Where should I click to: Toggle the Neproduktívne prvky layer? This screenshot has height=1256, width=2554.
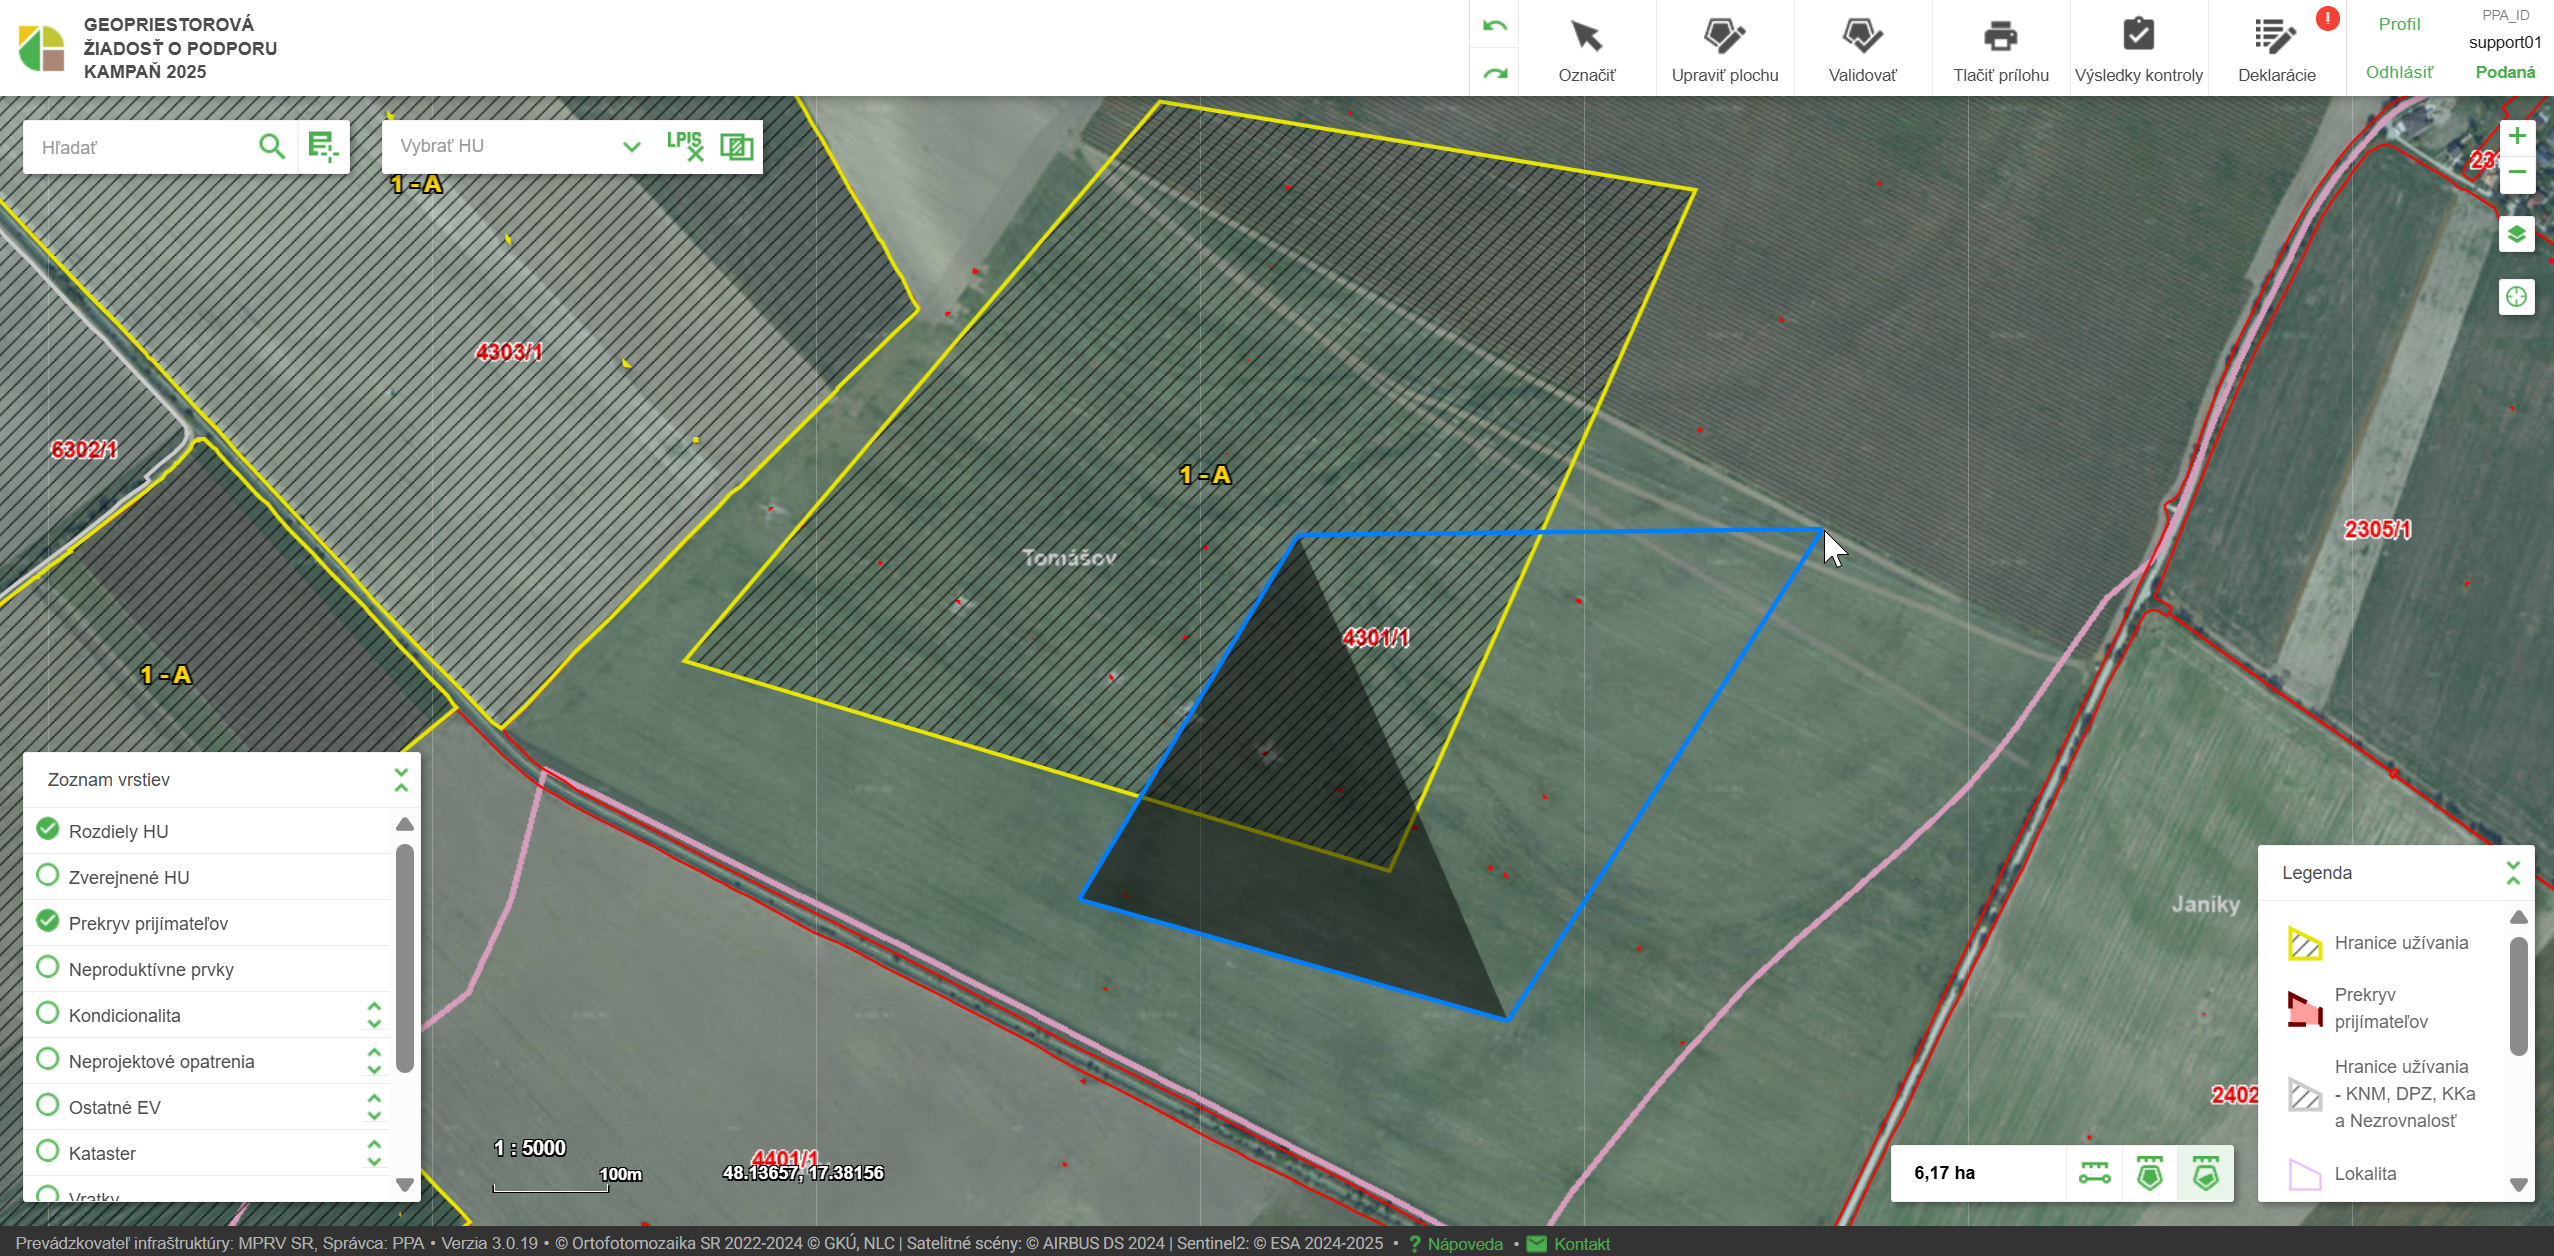click(47, 967)
